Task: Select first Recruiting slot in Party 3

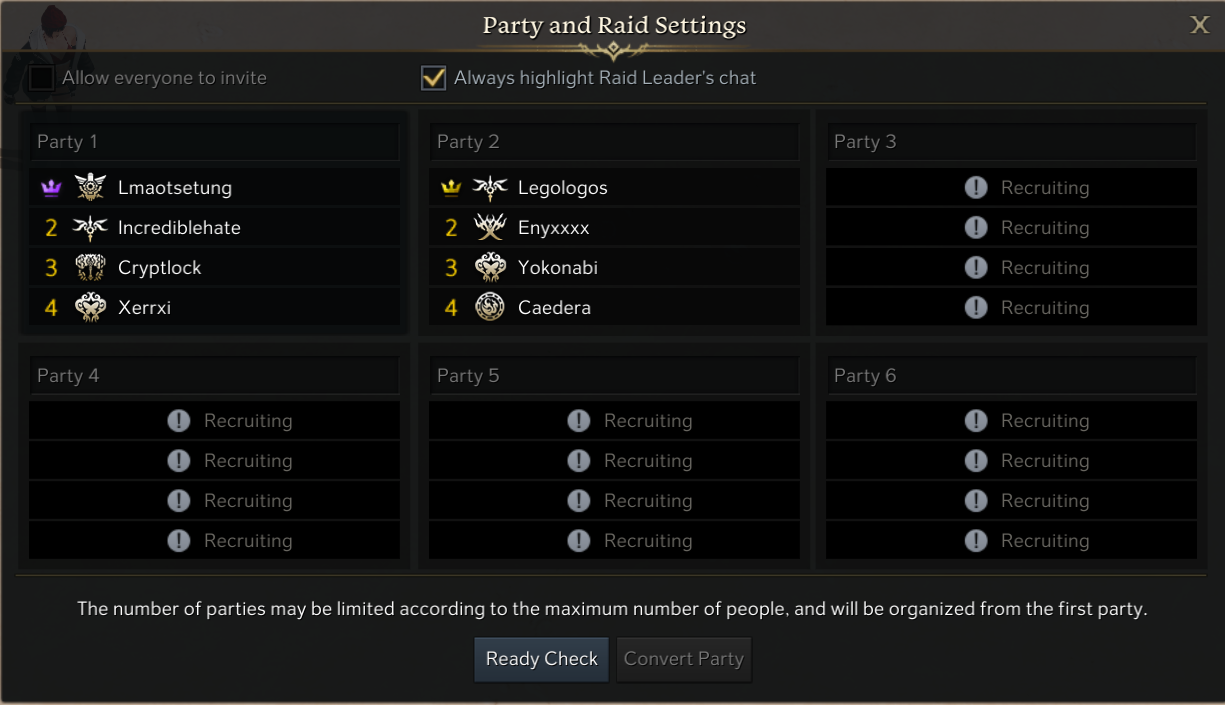Action: click(1011, 188)
